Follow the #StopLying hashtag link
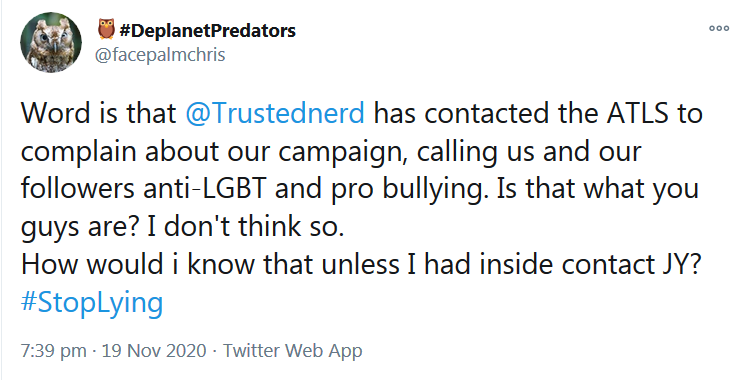This screenshot has height=380, width=742. 92,303
